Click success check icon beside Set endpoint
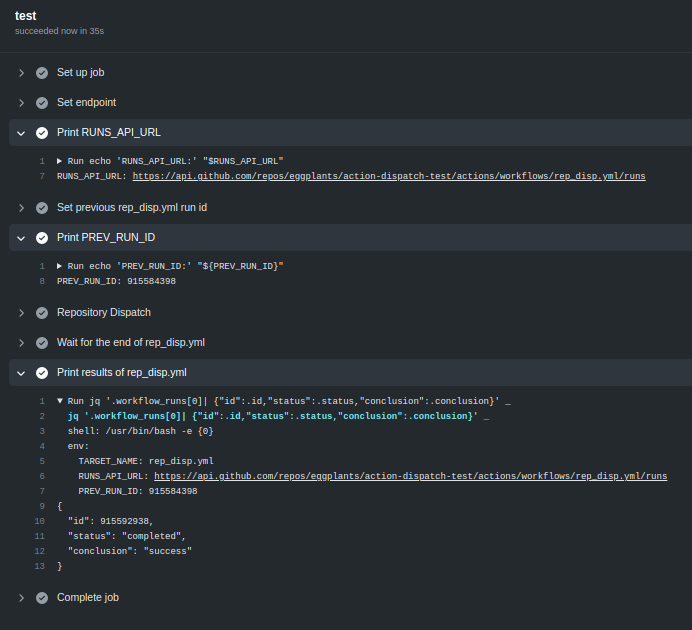This screenshot has width=692, height=630. click(42, 103)
